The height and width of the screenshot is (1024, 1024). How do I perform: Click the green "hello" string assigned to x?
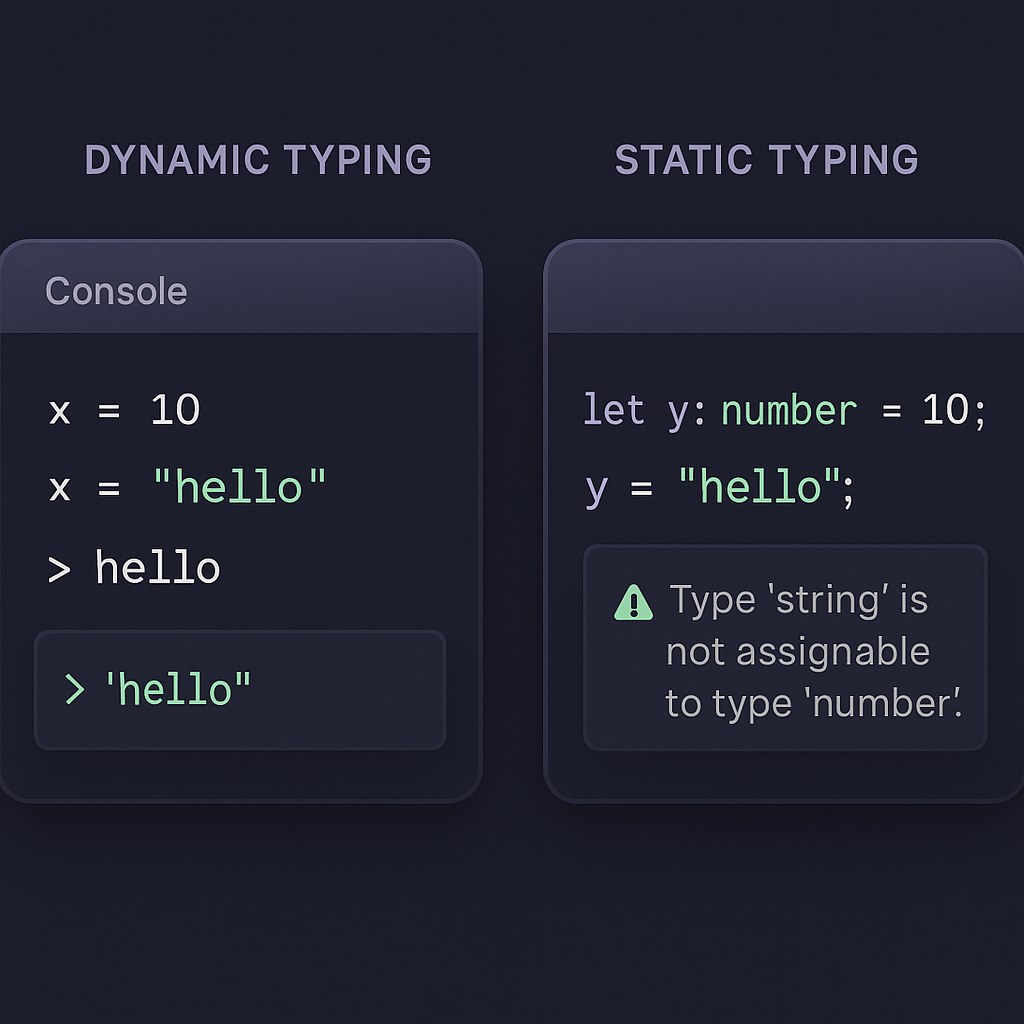point(240,488)
